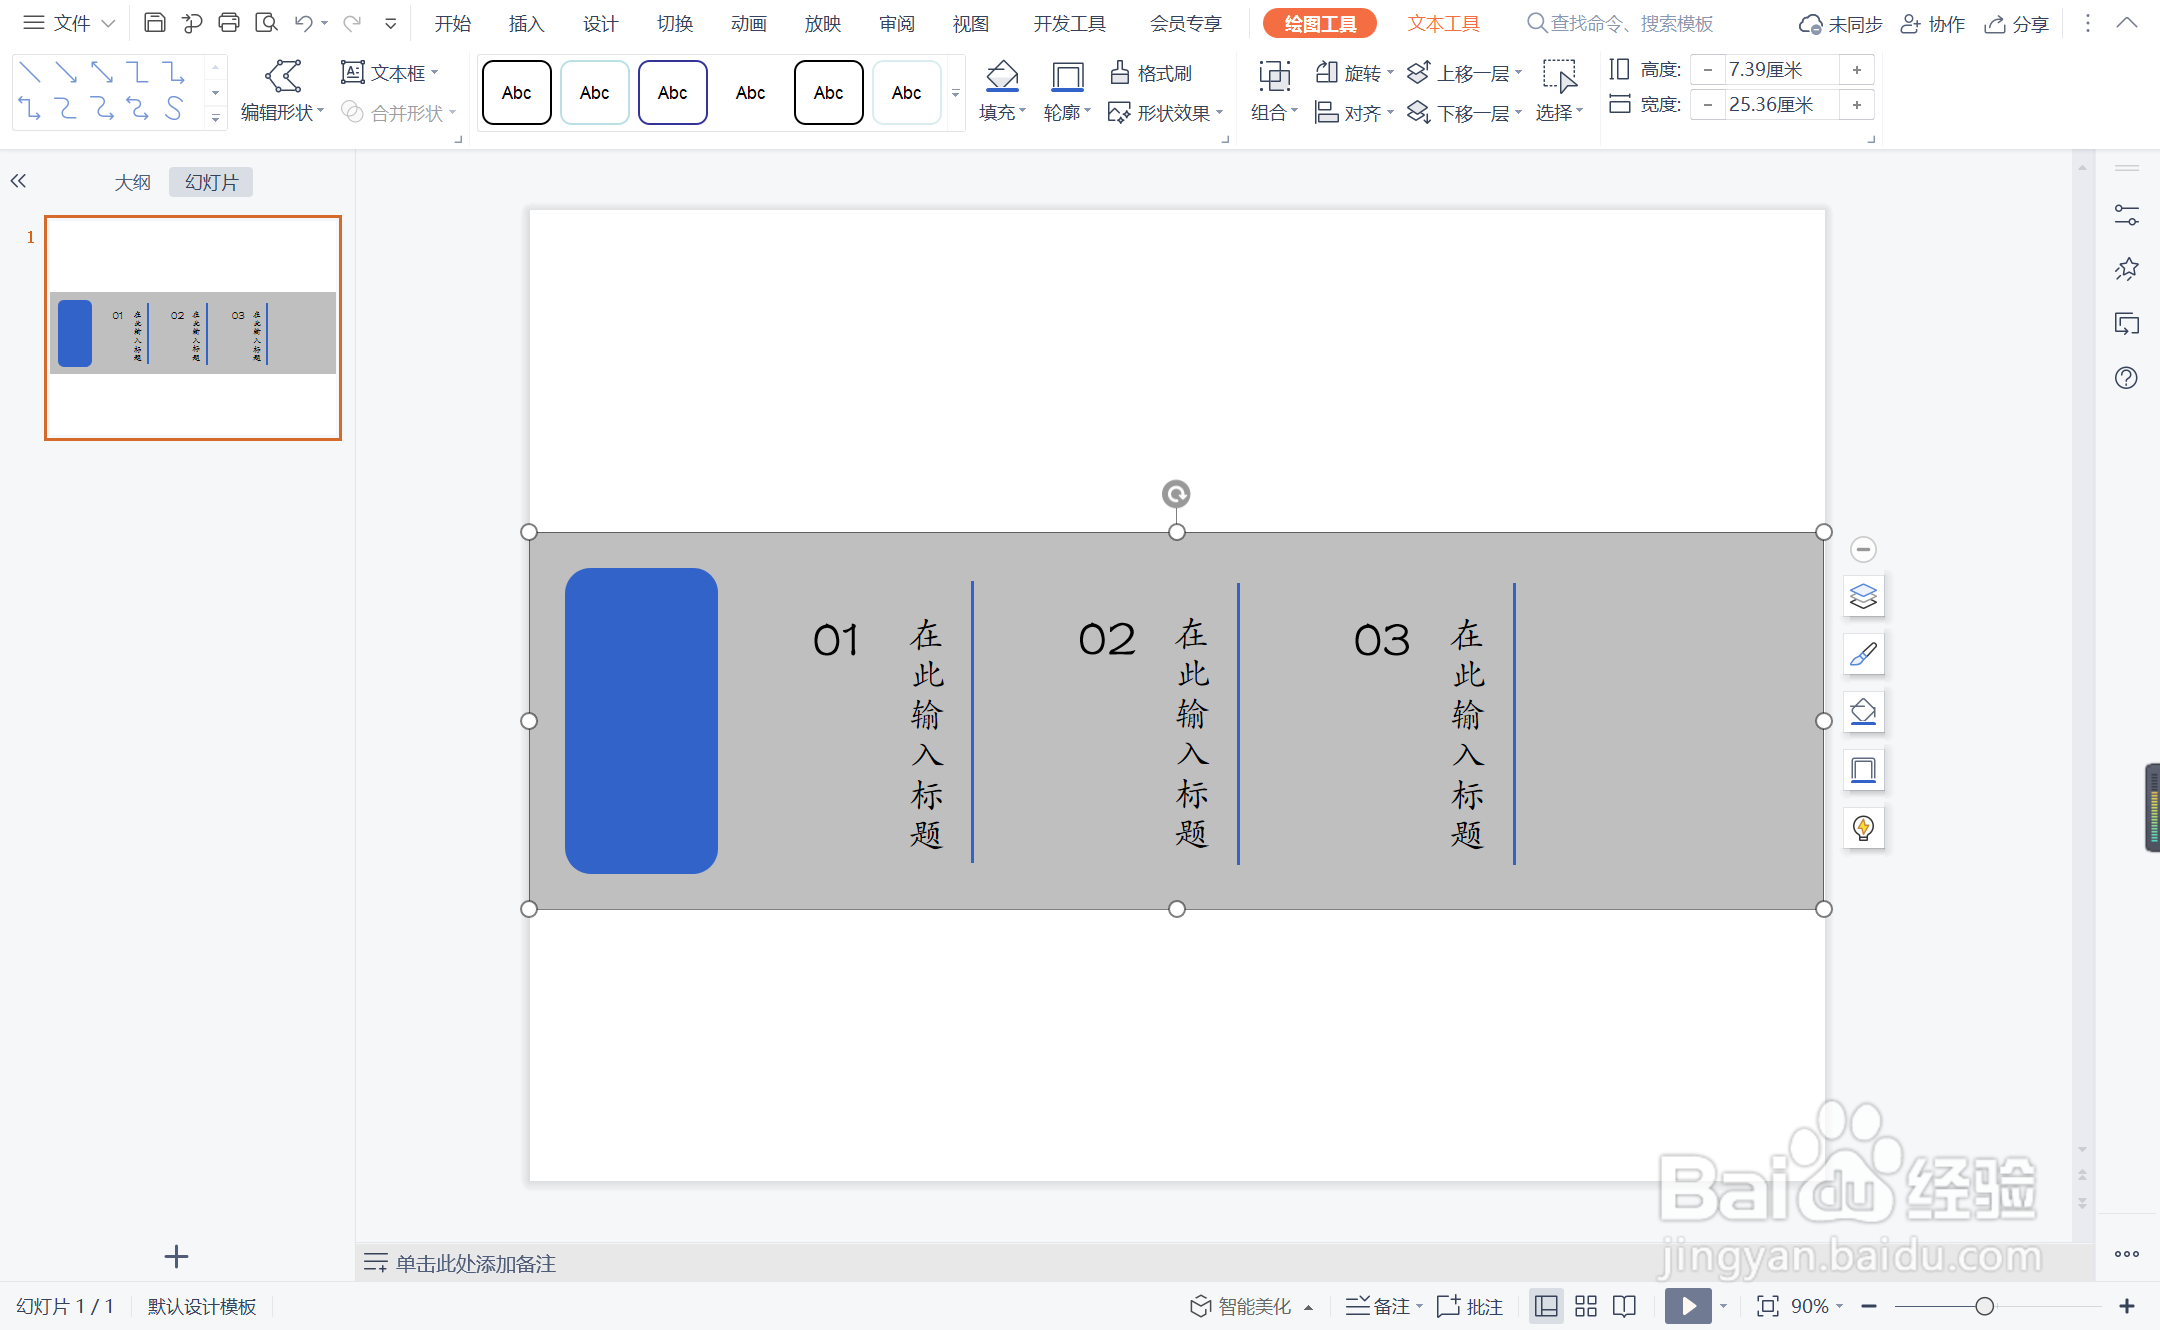The width and height of the screenshot is (2160, 1330).
Task: Open the Insert (插入) ribbon tab
Action: 526,23
